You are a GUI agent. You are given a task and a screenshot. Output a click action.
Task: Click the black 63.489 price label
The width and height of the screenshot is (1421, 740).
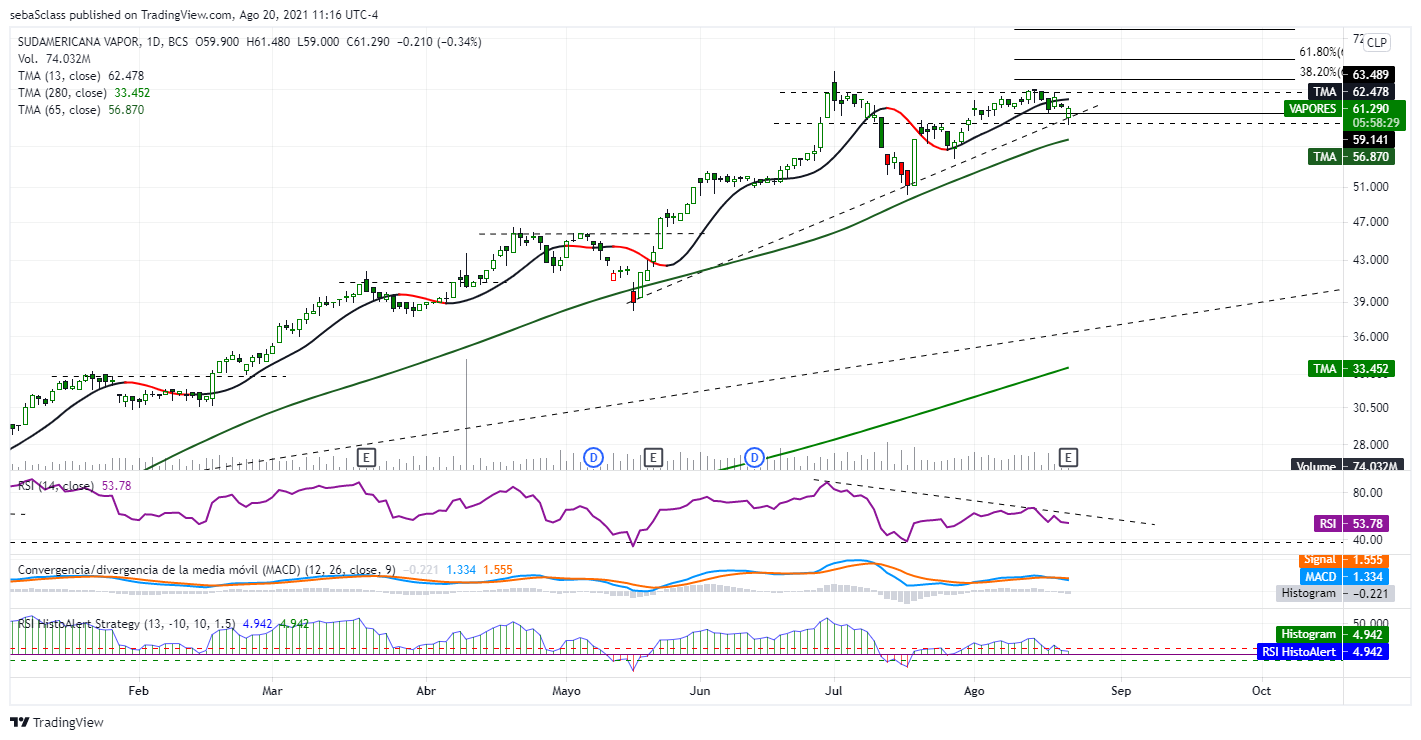[x=1369, y=75]
